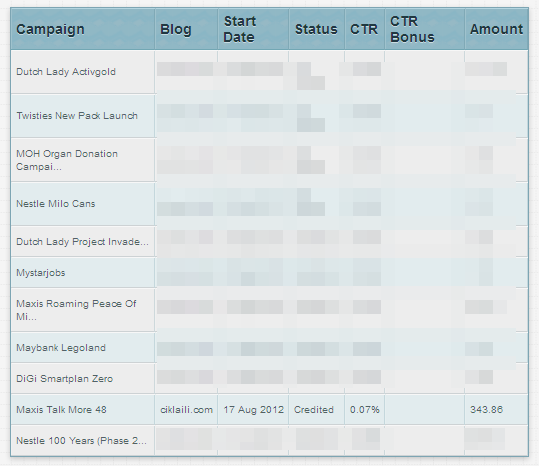Image resolution: width=539 pixels, height=466 pixels.
Task: Open Maxis Roaming Peace Of Mi... campaign
Action: point(76,310)
